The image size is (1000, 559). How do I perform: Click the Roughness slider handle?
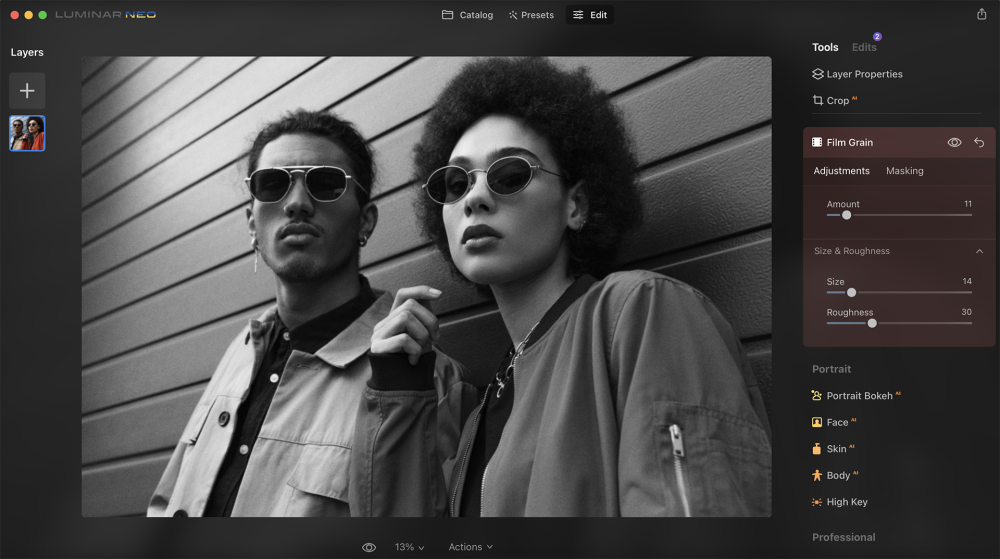point(872,323)
